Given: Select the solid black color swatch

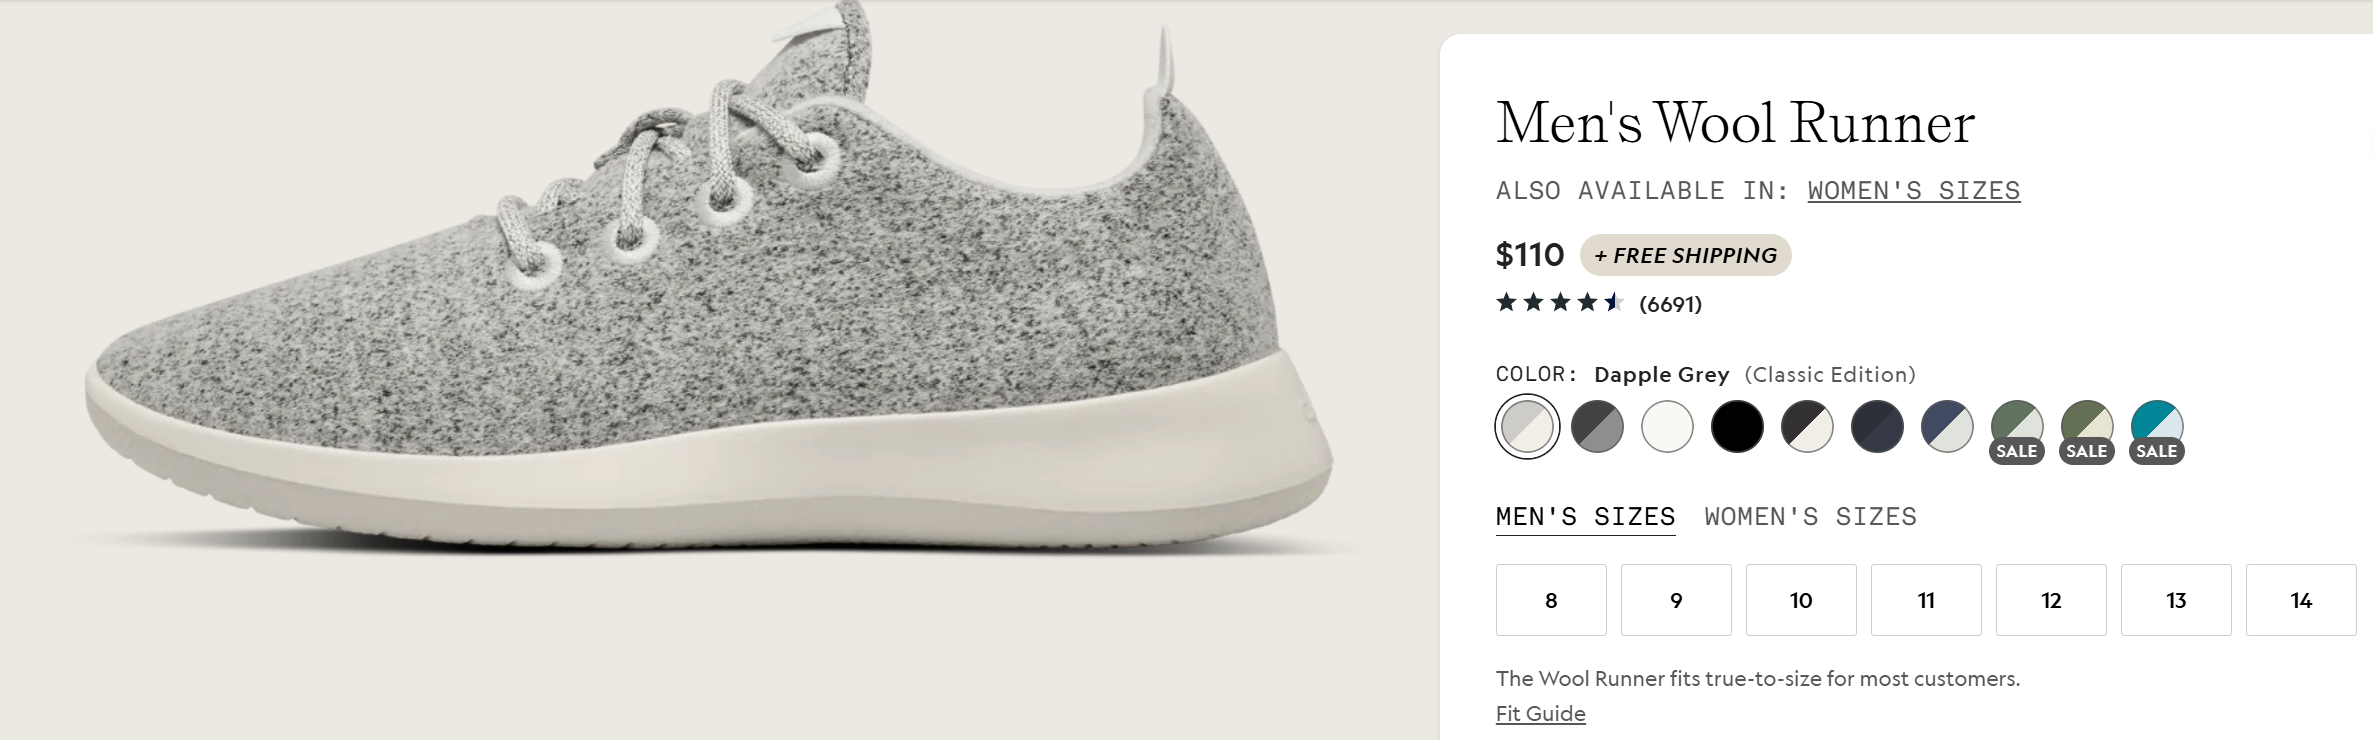Looking at the screenshot, I should click(1737, 427).
